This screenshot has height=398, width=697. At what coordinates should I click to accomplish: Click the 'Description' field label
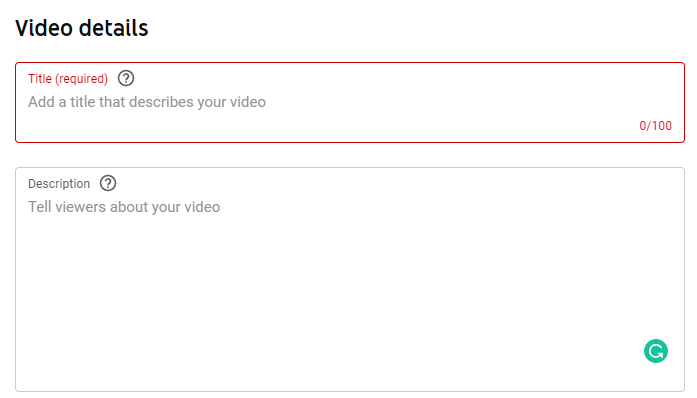click(59, 184)
